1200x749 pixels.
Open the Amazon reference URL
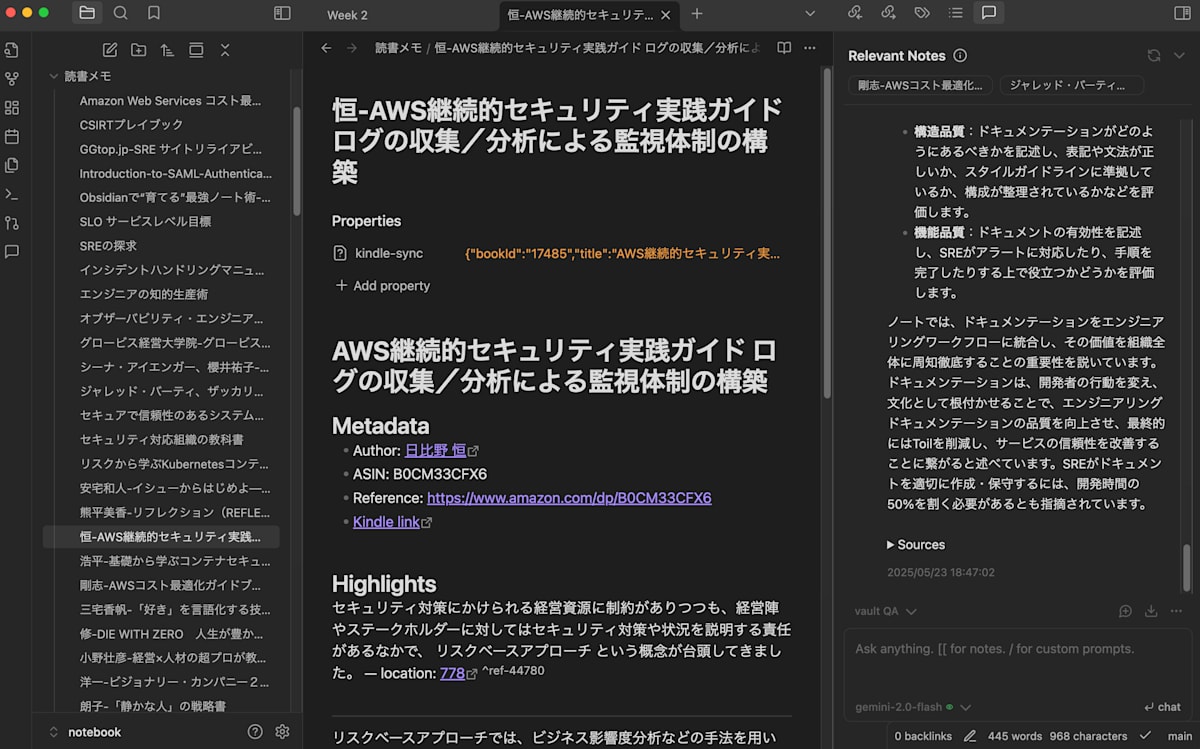(569, 498)
